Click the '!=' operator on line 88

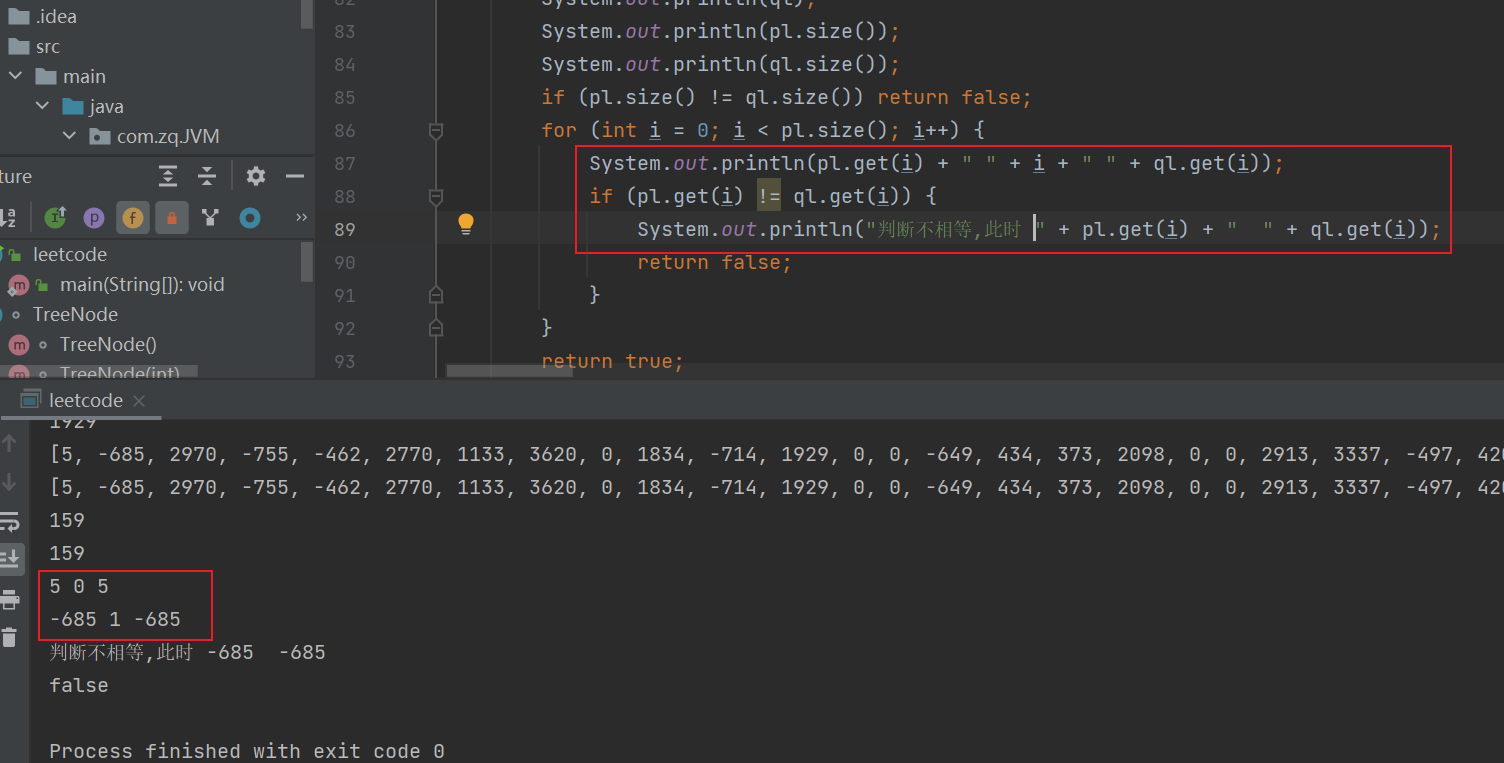768,196
